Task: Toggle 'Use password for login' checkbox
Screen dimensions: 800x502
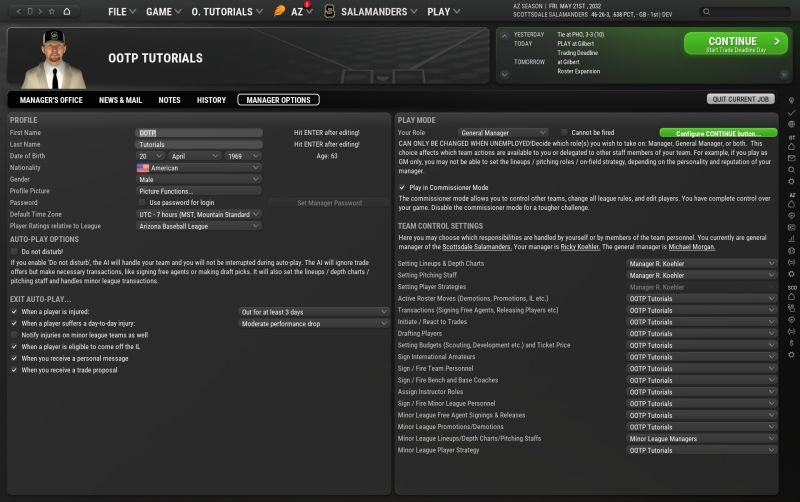Action: 142,203
